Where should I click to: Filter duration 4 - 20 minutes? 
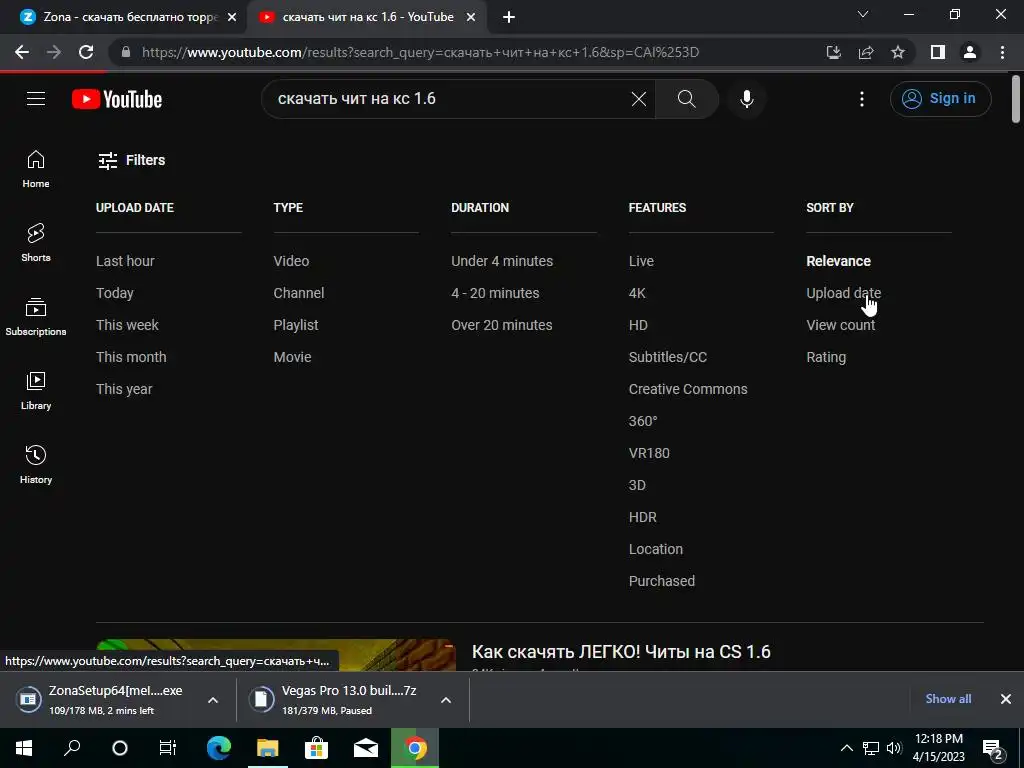pos(495,293)
